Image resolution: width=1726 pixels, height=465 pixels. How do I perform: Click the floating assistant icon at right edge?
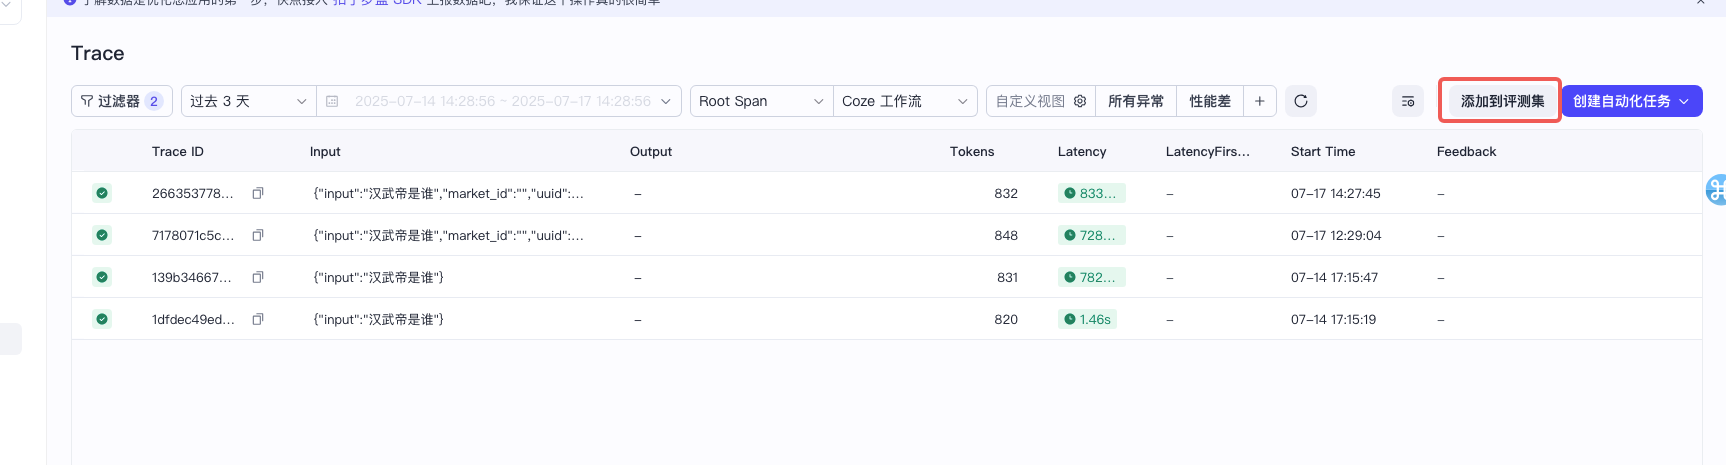1716,189
